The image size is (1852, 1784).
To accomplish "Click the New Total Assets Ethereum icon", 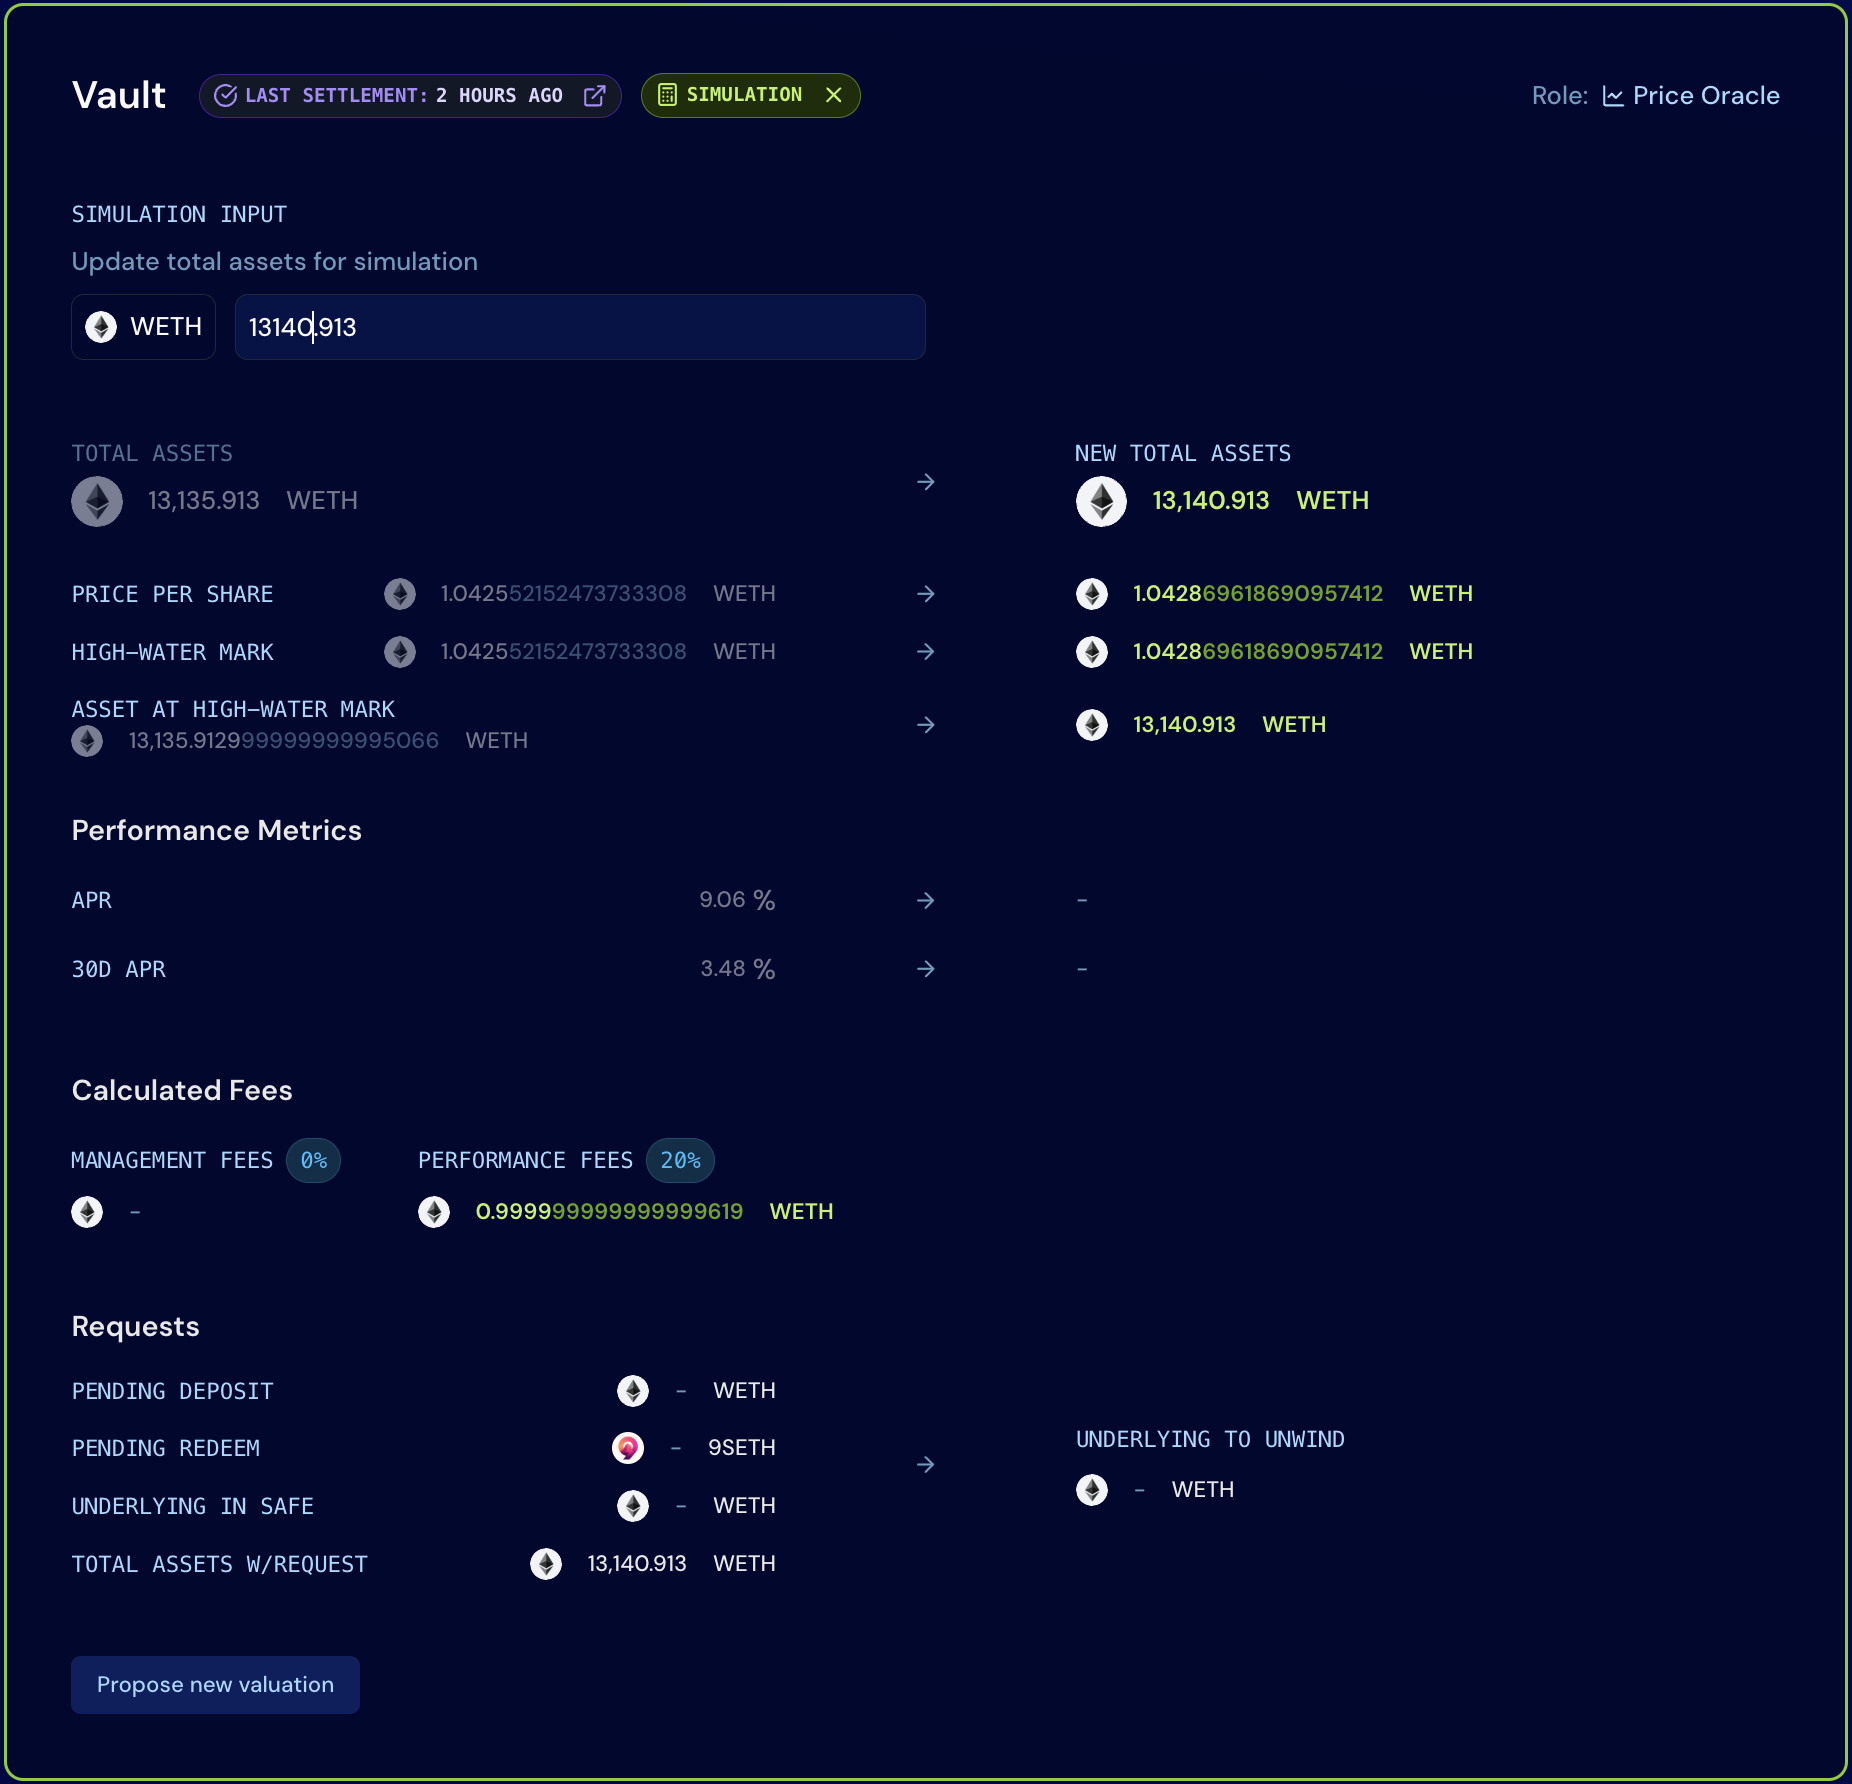I will click(x=1101, y=501).
